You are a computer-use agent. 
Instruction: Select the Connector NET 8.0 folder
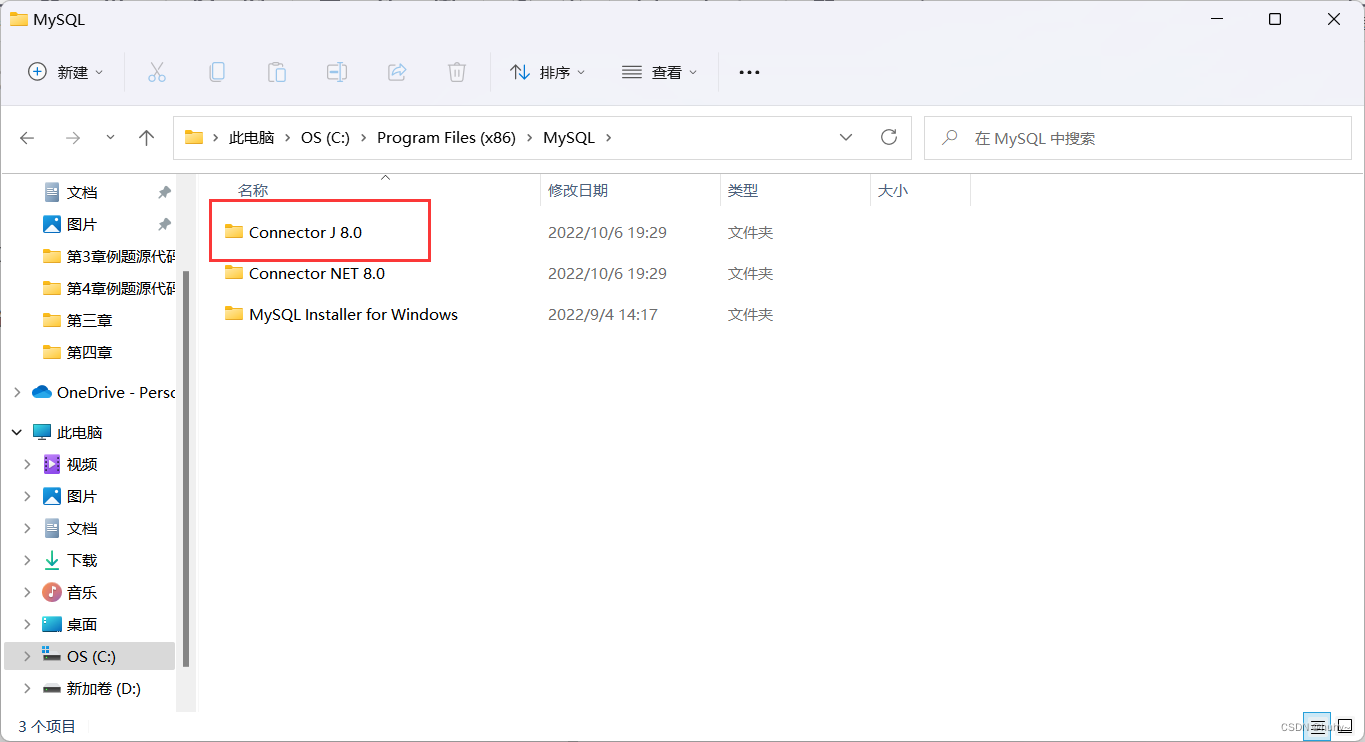(317, 273)
